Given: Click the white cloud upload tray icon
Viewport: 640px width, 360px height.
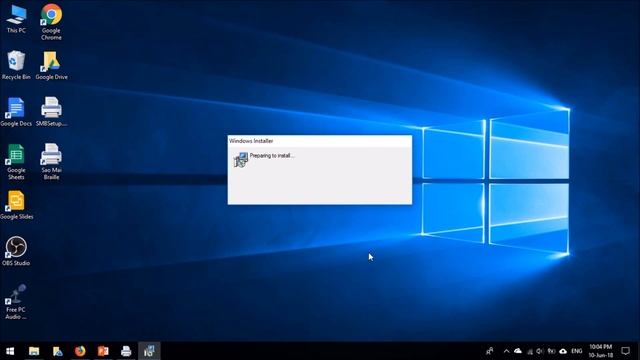Looking at the screenshot, I should (563, 351).
